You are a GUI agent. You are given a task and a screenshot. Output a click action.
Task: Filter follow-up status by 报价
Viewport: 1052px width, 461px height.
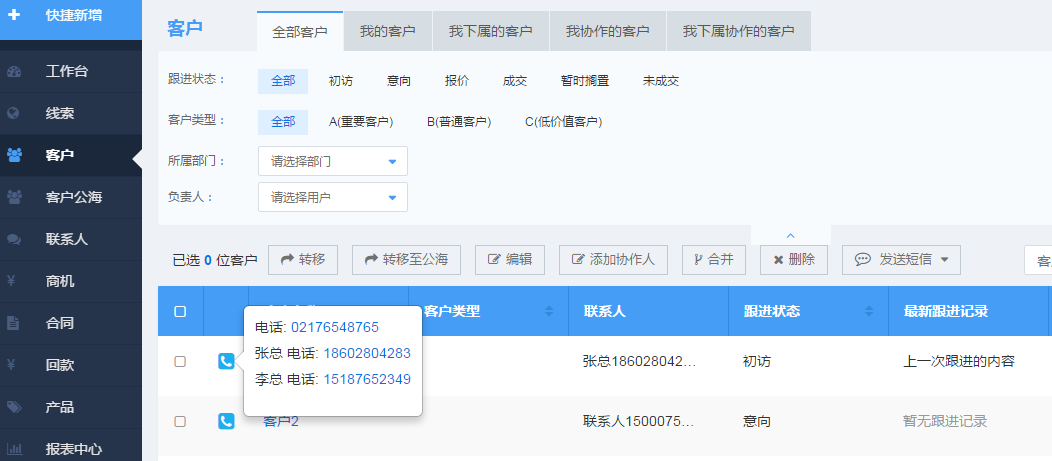click(x=457, y=81)
